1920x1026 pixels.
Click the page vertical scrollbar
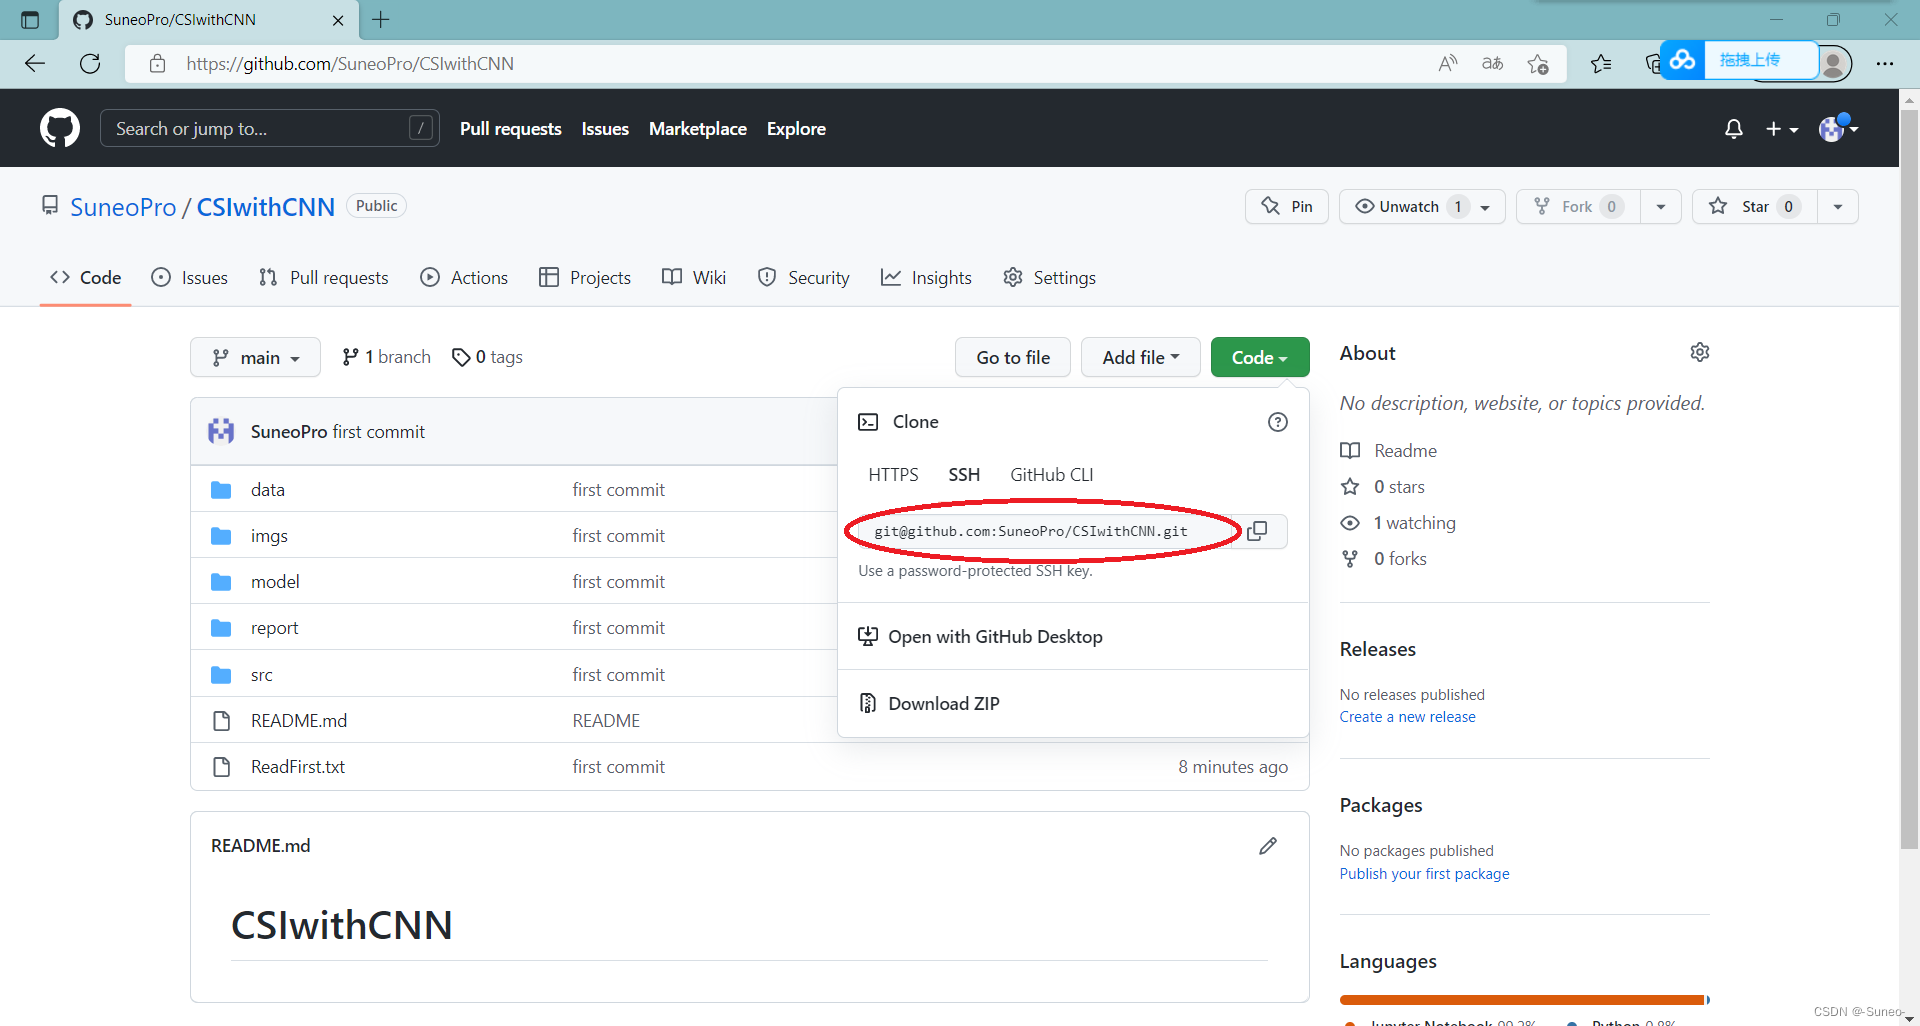(x=1909, y=480)
